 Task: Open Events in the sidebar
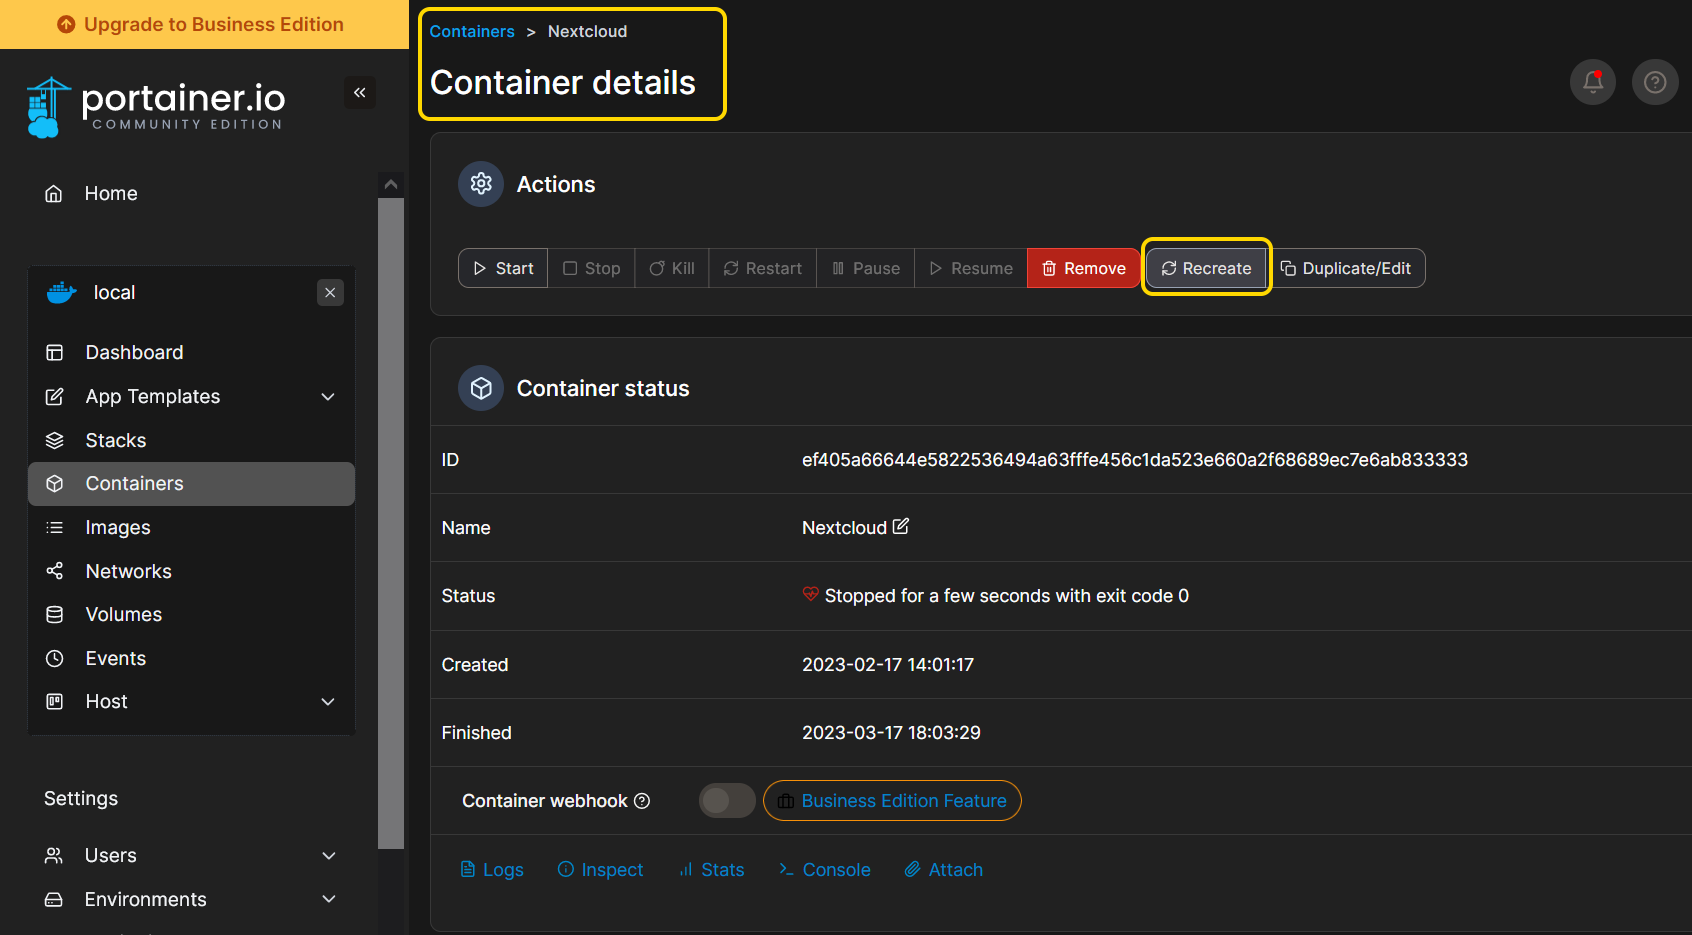[x=116, y=659]
